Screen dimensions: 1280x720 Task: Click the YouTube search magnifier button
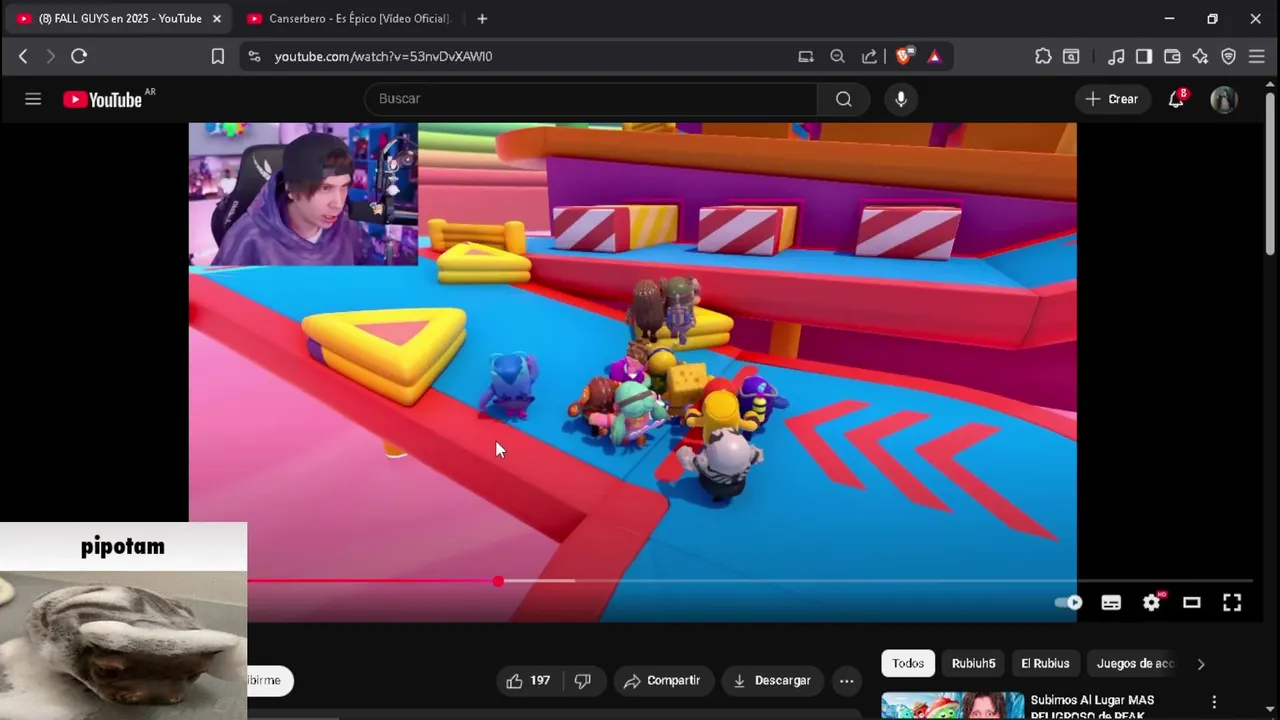[844, 99]
